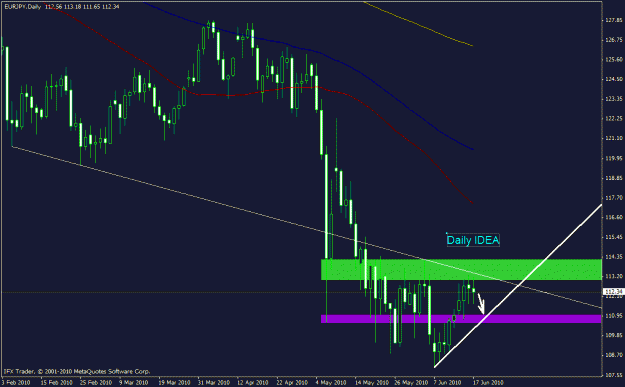625x387 pixels.
Task: Click the 116.60 price axis label
Action: pos(614,217)
